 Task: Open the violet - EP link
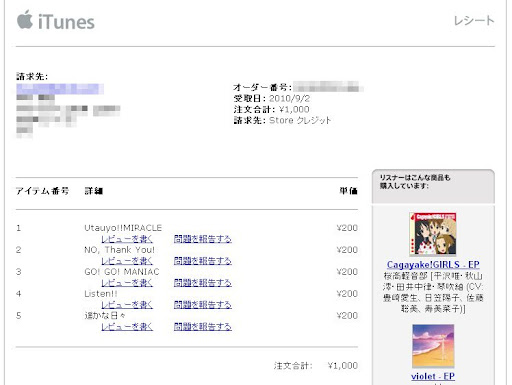[433, 376]
